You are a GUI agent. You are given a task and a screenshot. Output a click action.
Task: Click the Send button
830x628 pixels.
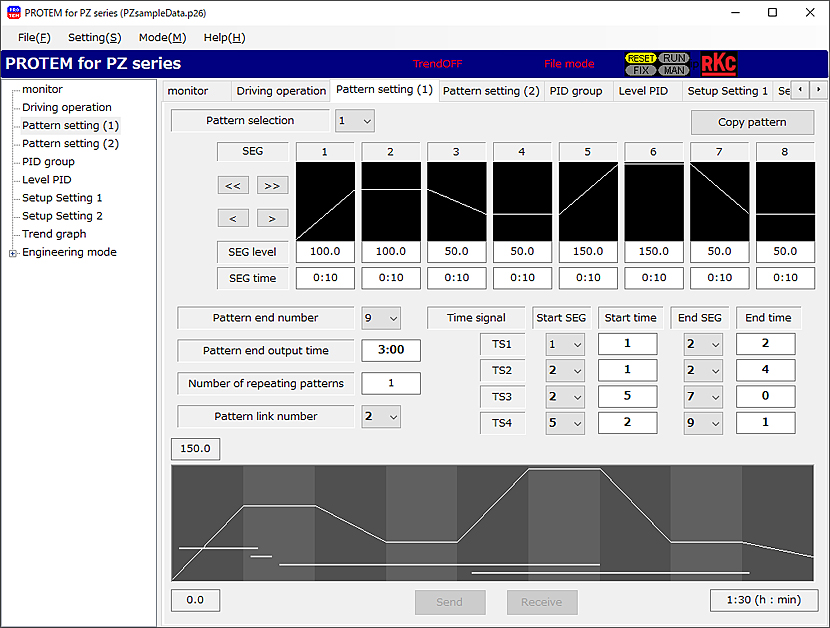(x=449, y=602)
